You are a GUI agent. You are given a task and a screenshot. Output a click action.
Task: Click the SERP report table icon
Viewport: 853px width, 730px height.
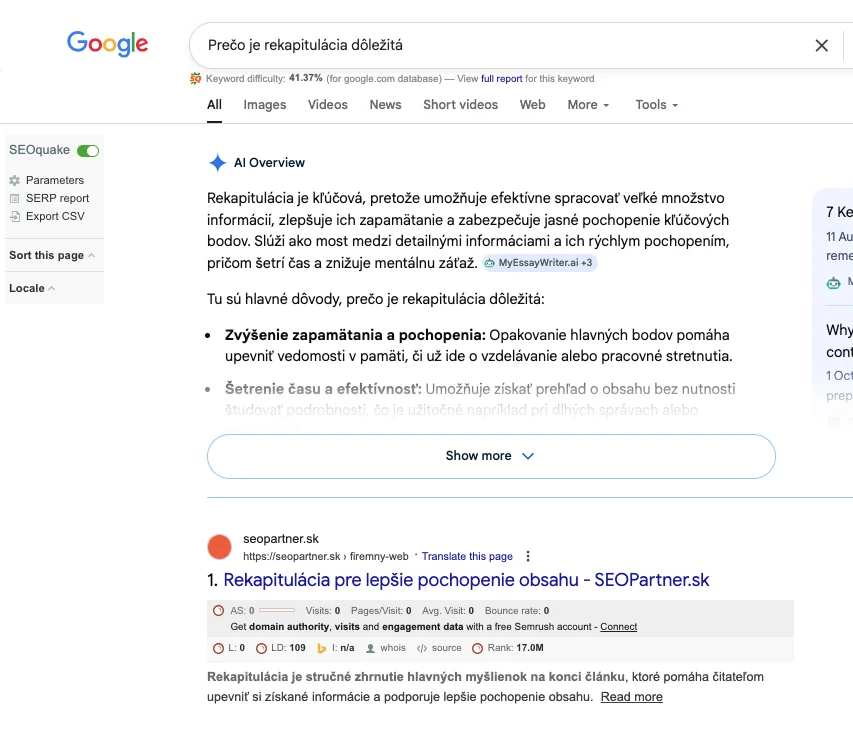click(x=15, y=198)
